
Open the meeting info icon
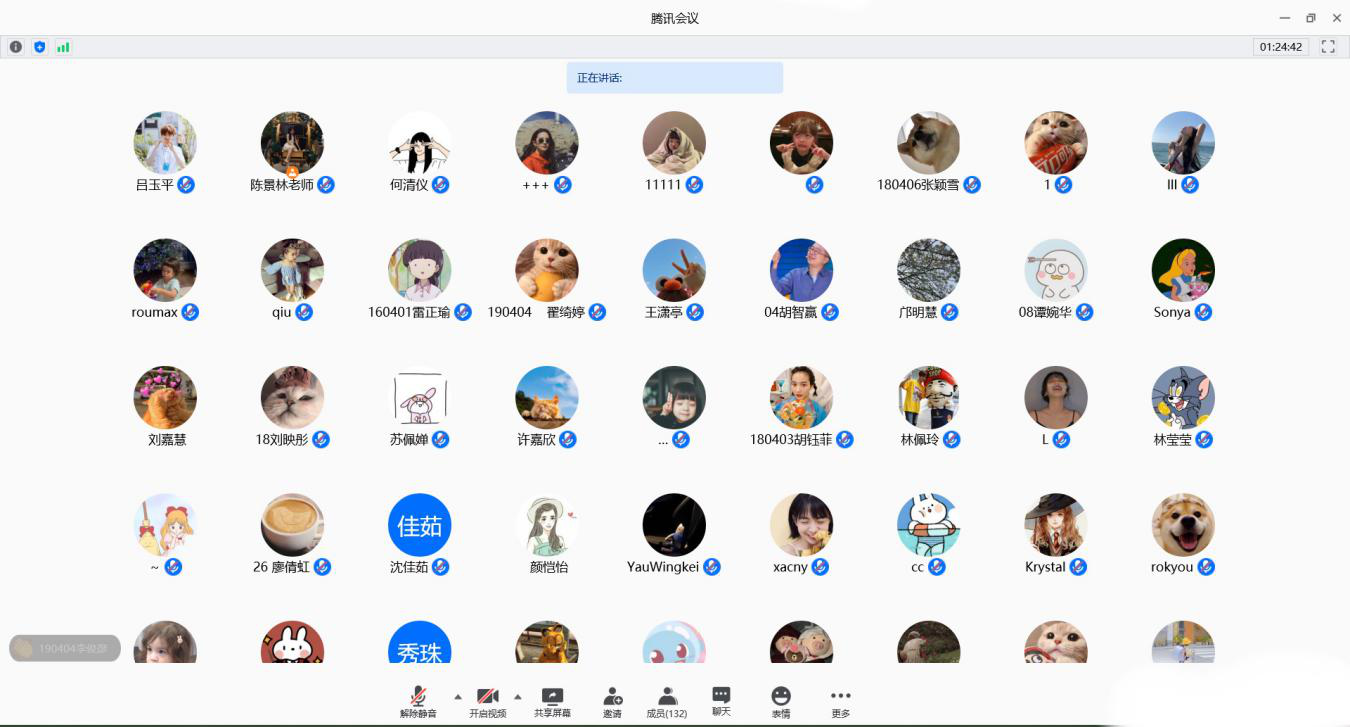(16, 47)
